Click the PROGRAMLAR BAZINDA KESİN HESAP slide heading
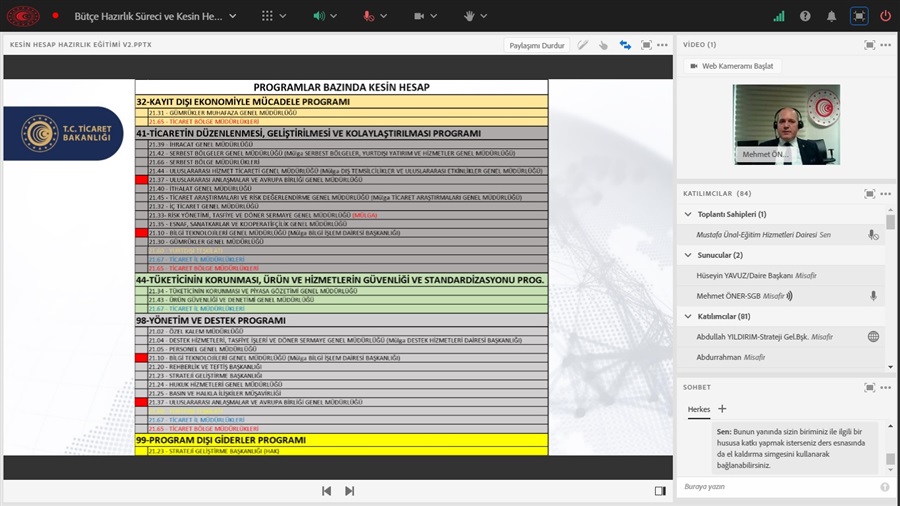This screenshot has height=506, width=900. tap(342, 87)
